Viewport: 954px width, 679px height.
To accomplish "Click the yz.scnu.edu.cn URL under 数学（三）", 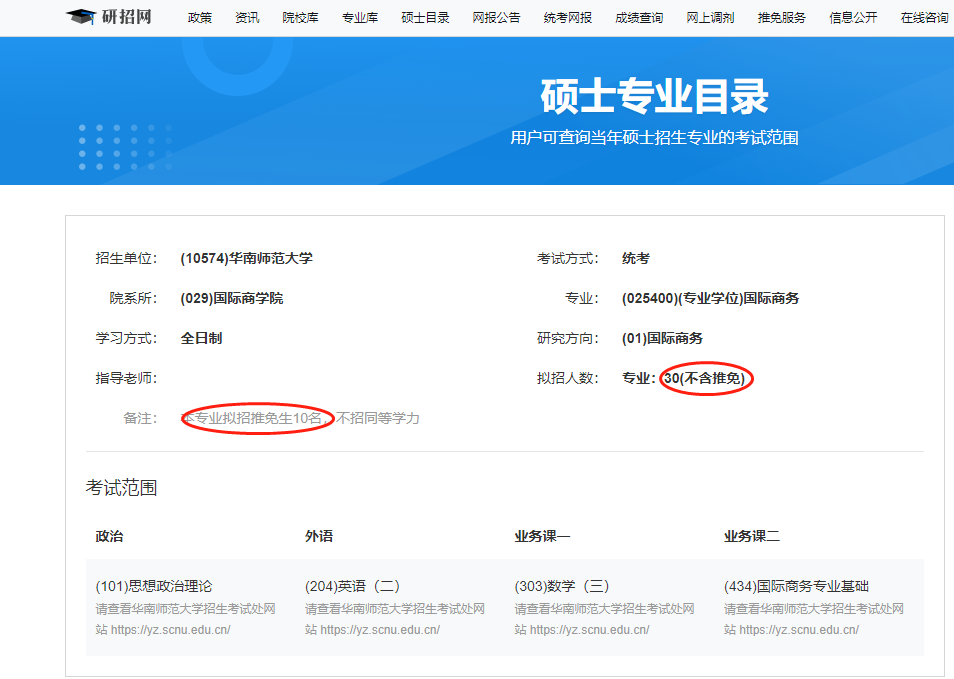I will [589, 630].
